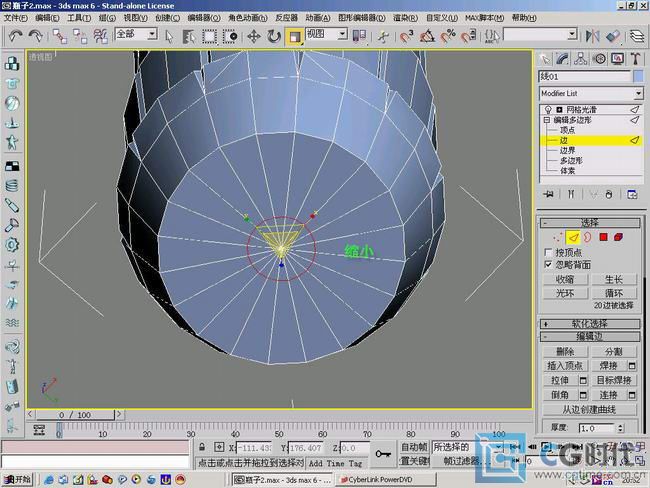Image resolution: width=650 pixels, height=488 pixels.
Task: Click the Redo arrow in the toolbar
Action: click(x=36, y=36)
